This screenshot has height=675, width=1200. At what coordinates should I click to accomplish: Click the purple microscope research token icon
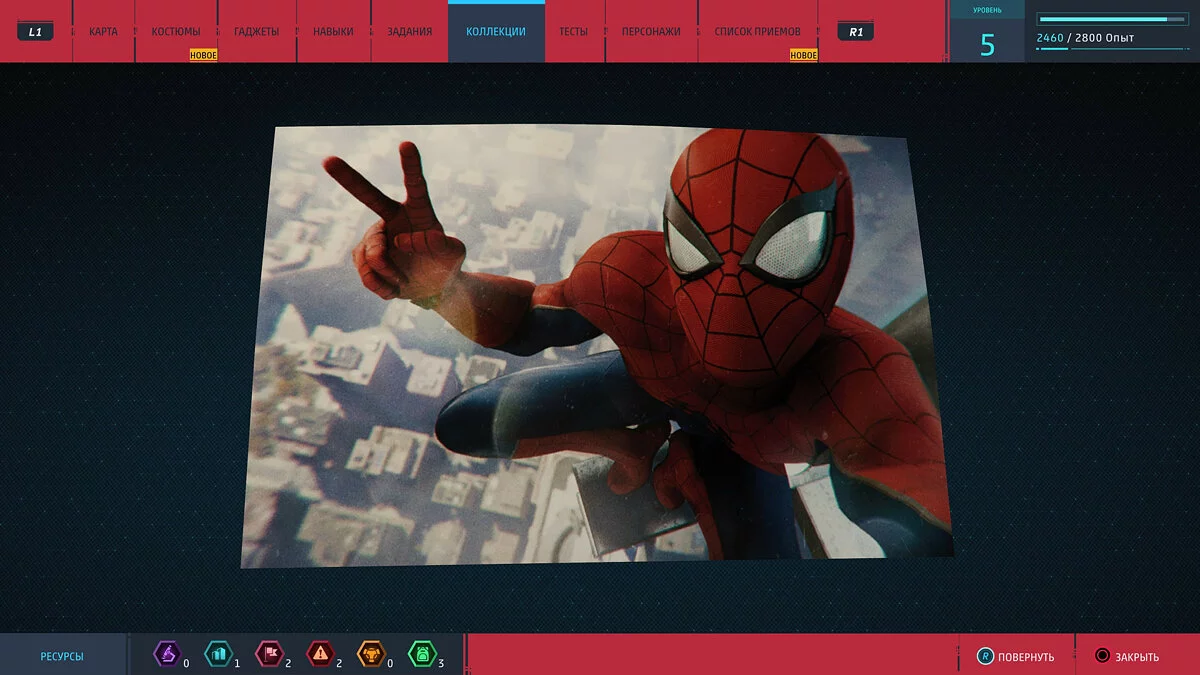(x=166, y=655)
